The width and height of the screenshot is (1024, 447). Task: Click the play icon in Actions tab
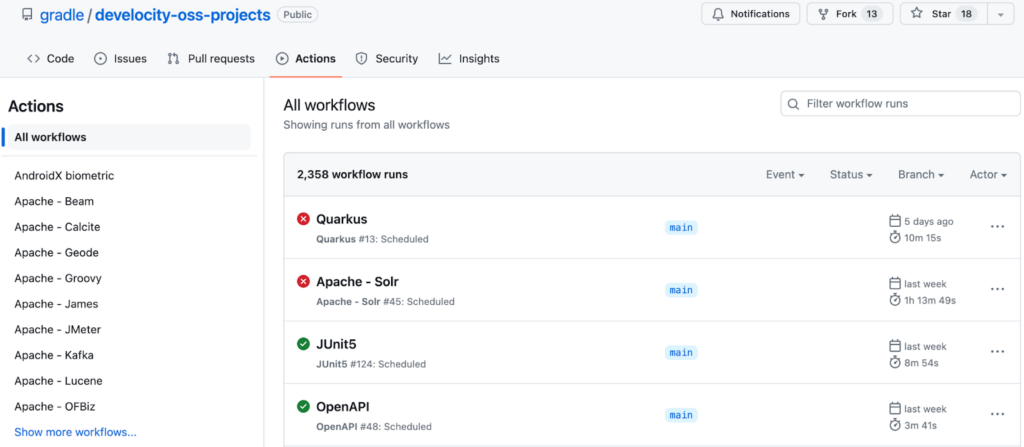click(282, 59)
